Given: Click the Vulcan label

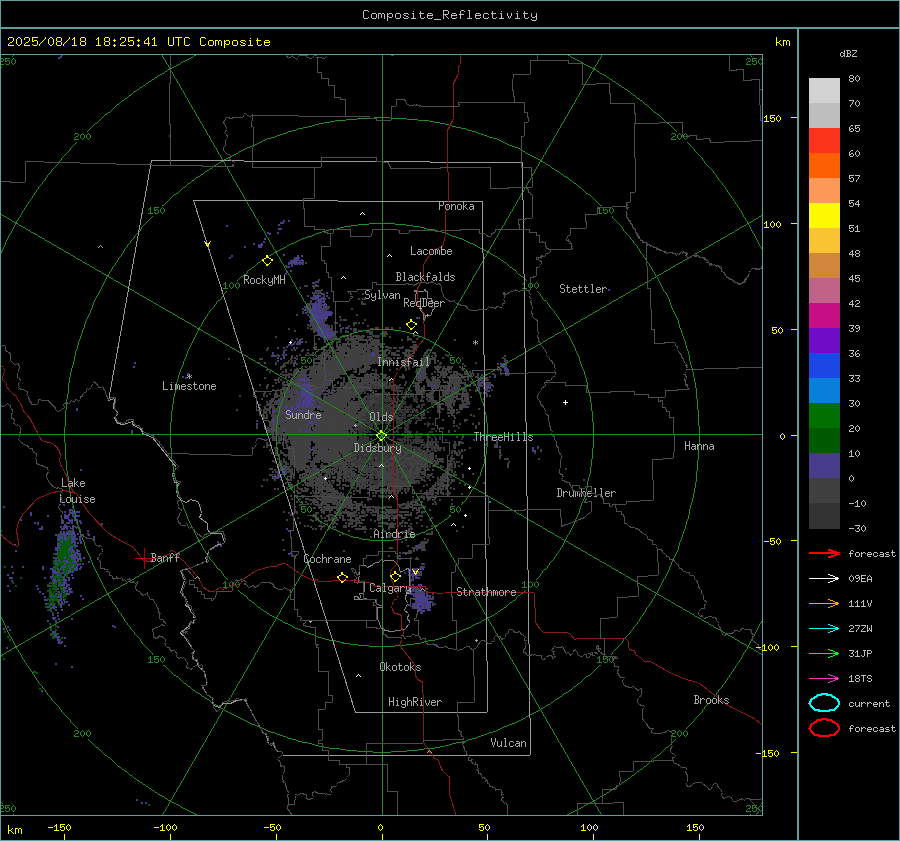Looking at the screenshot, I should click(x=508, y=743).
